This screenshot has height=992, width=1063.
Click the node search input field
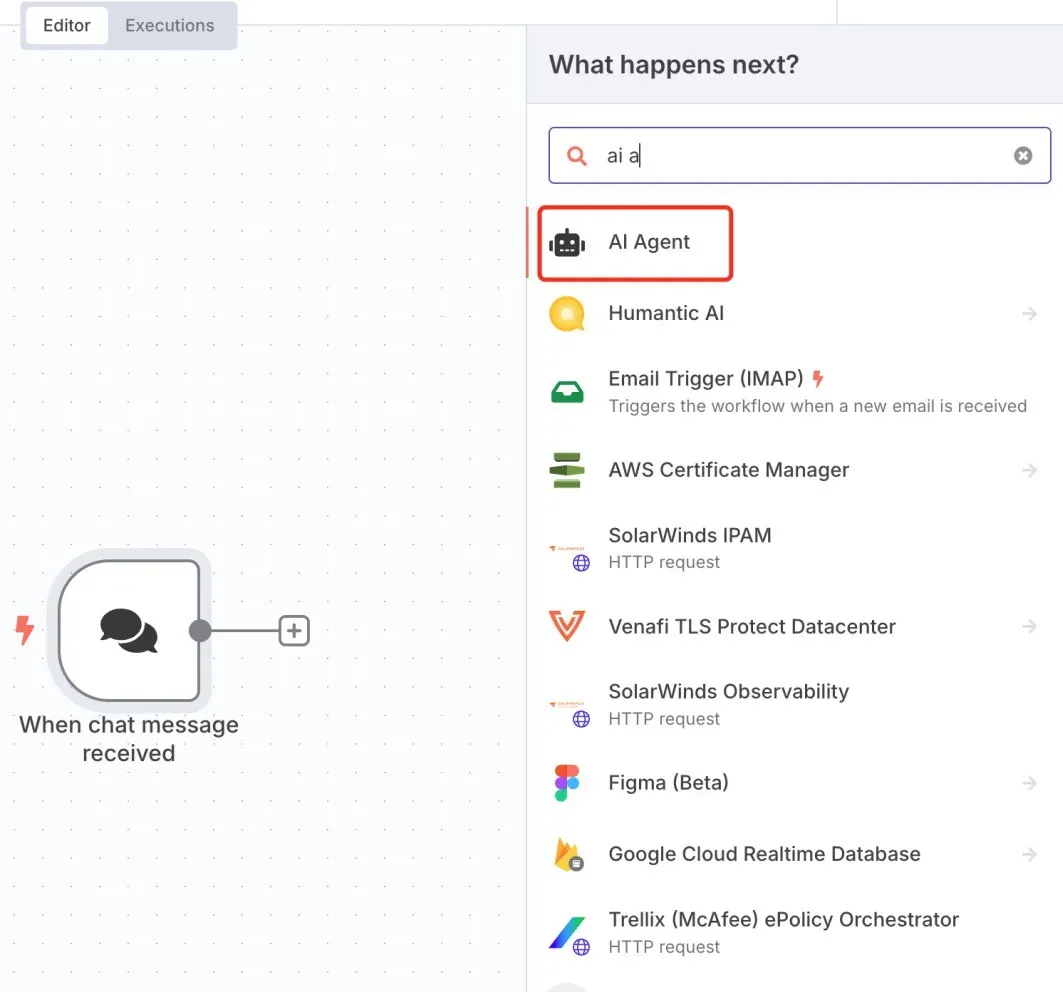(x=799, y=155)
